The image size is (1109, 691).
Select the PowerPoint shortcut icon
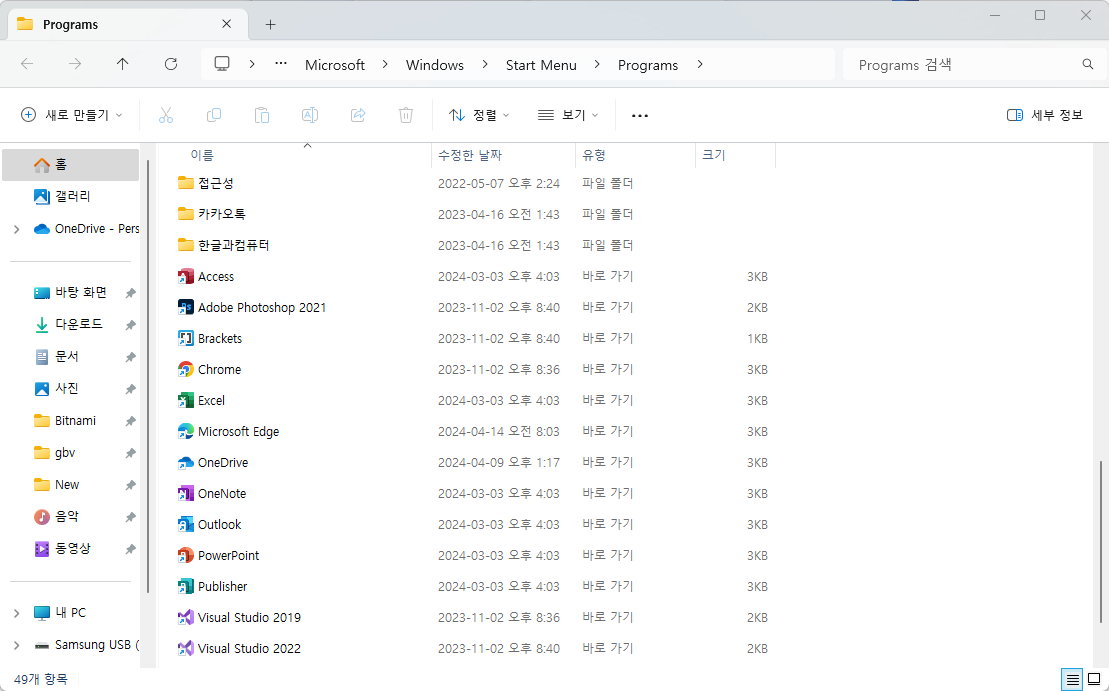click(x=185, y=555)
